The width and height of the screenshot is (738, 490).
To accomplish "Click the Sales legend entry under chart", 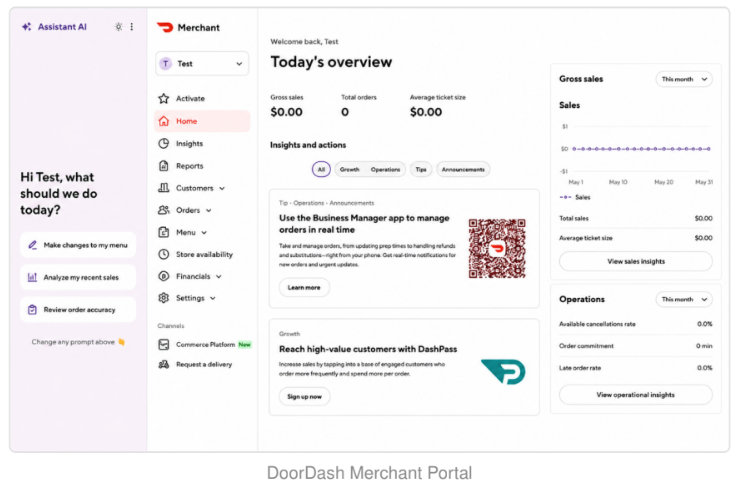I will click(575, 197).
